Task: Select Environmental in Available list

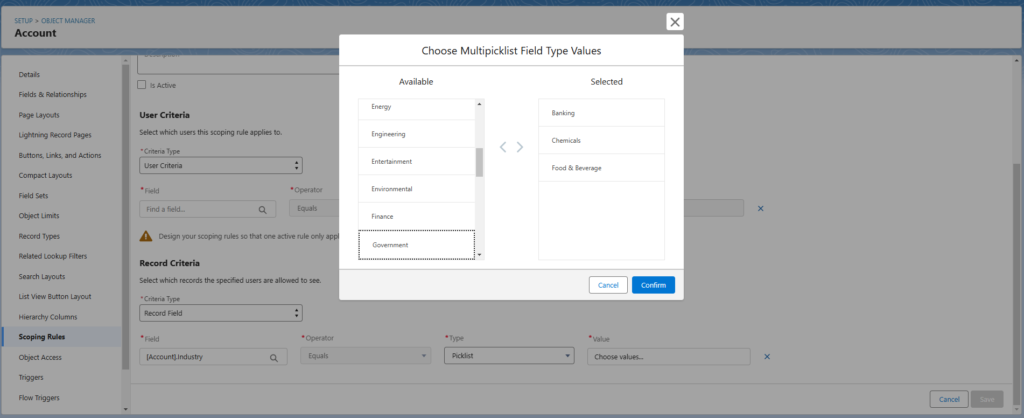Action: 417,189
